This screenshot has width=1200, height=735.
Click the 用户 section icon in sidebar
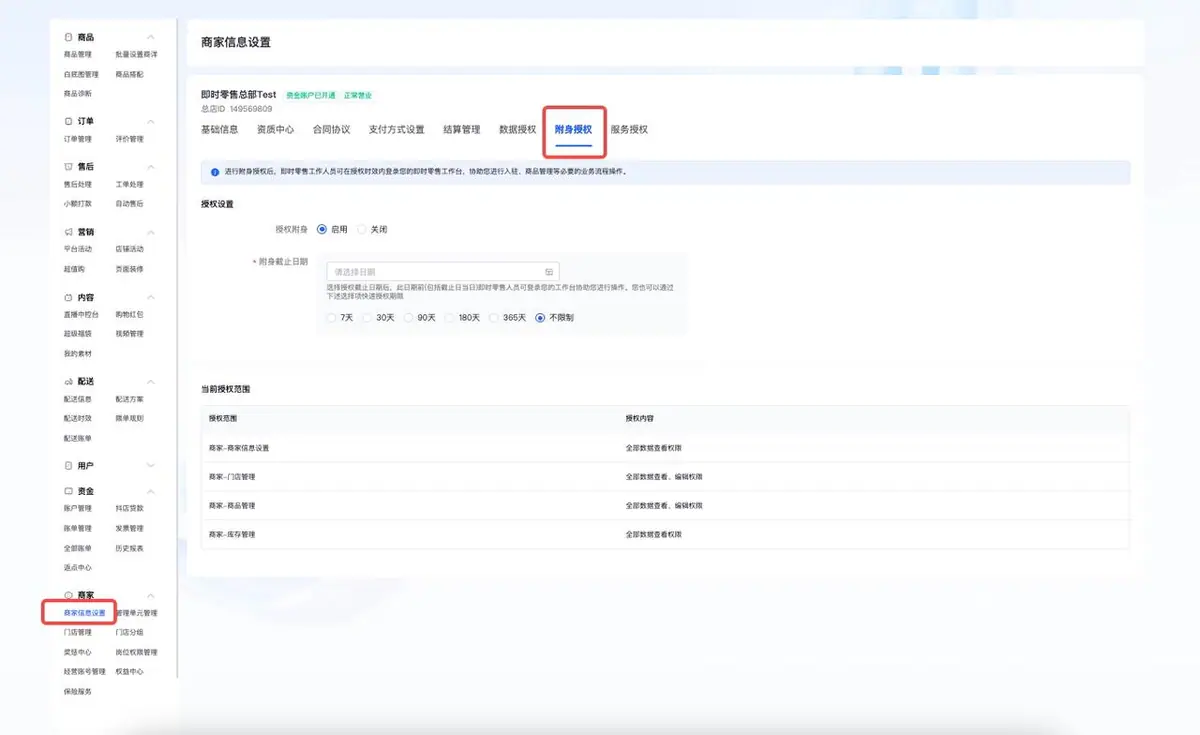[68, 466]
